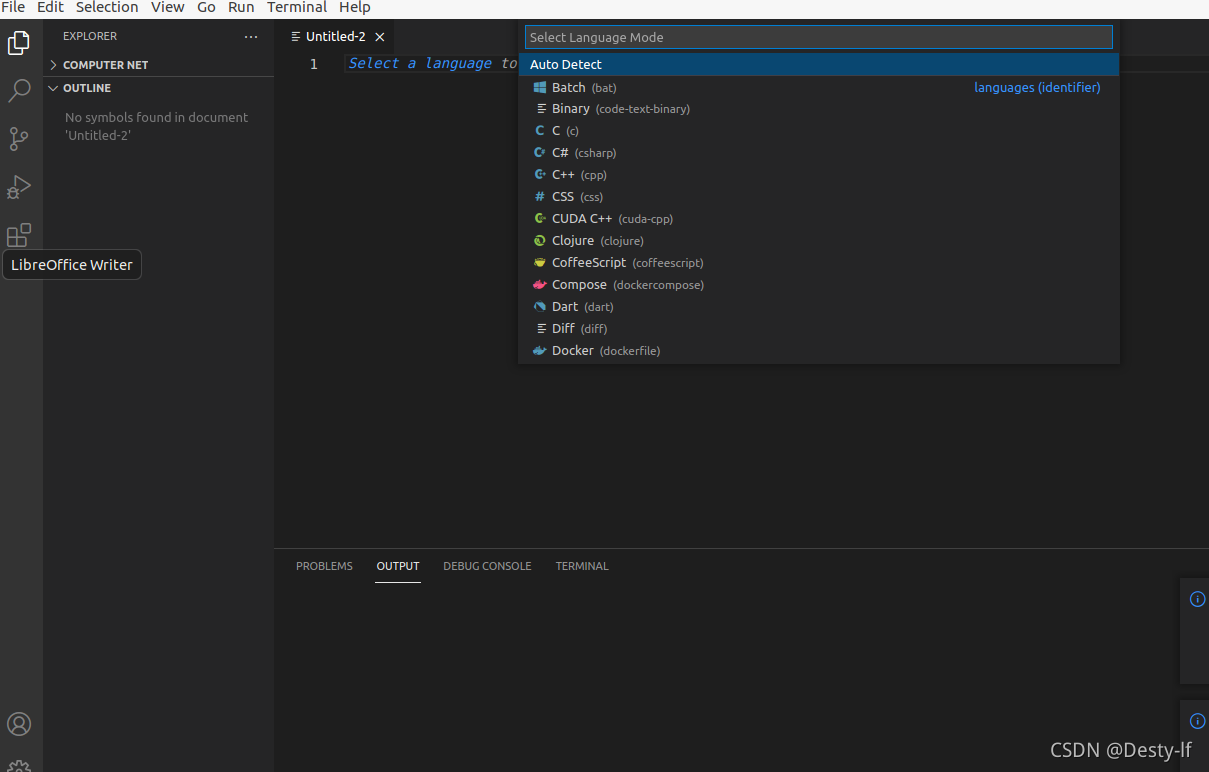This screenshot has width=1209, height=772.
Task: Open the Go menu
Action: click(206, 7)
